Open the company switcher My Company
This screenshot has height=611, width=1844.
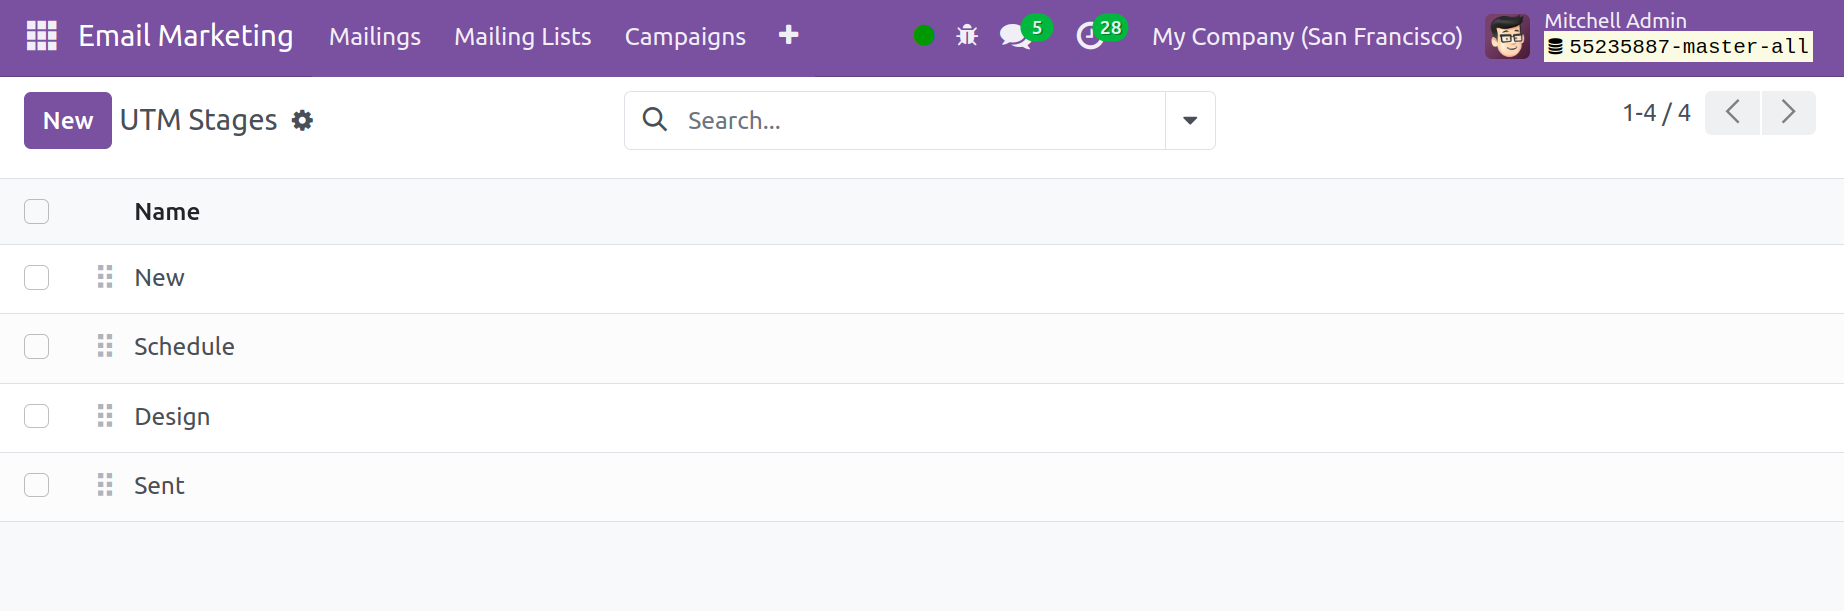pos(1306,37)
